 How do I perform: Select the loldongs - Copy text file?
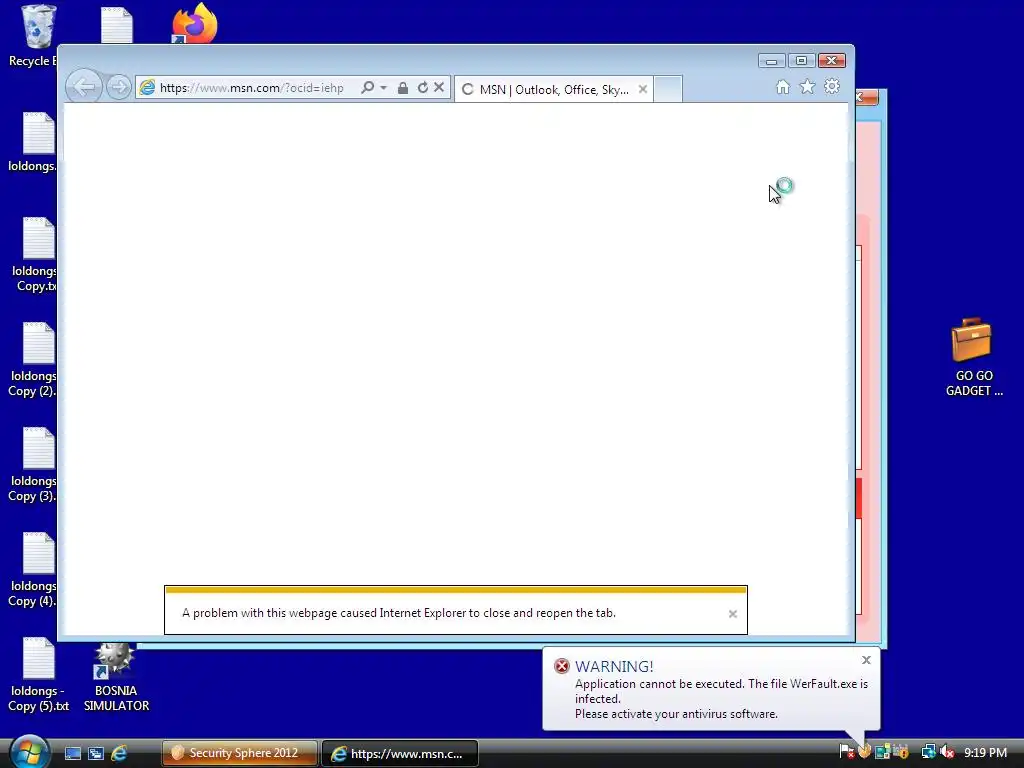pyautogui.click(x=34, y=255)
